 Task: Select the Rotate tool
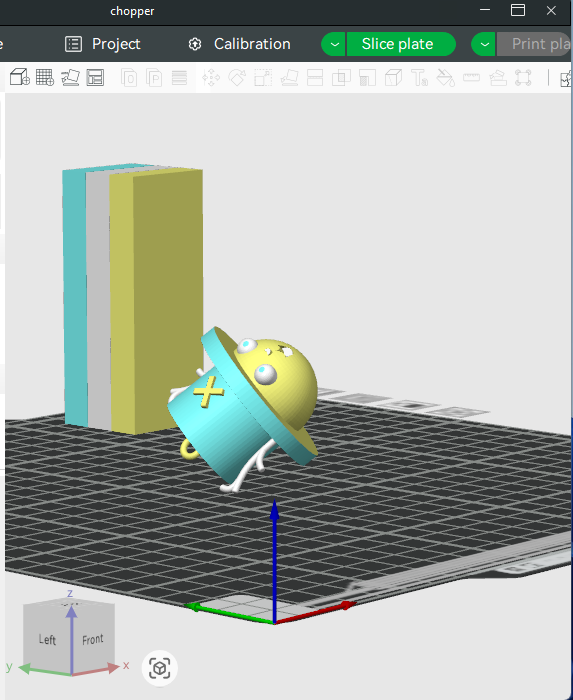click(237, 78)
